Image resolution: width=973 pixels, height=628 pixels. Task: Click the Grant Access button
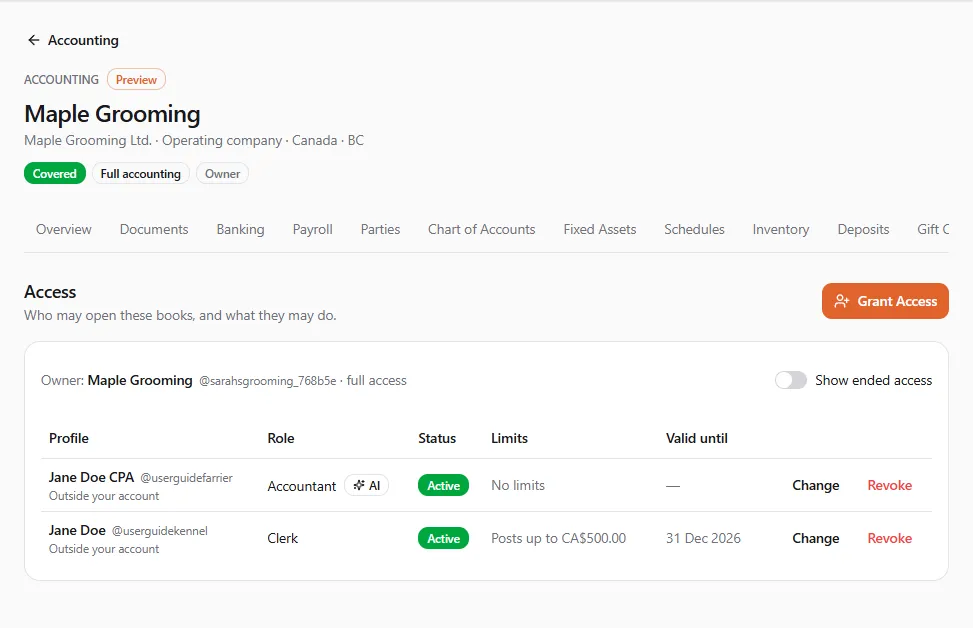coord(885,301)
